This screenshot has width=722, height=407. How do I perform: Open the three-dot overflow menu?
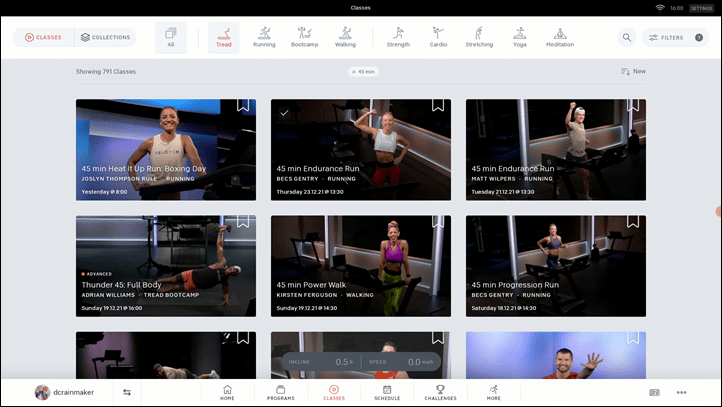point(681,392)
